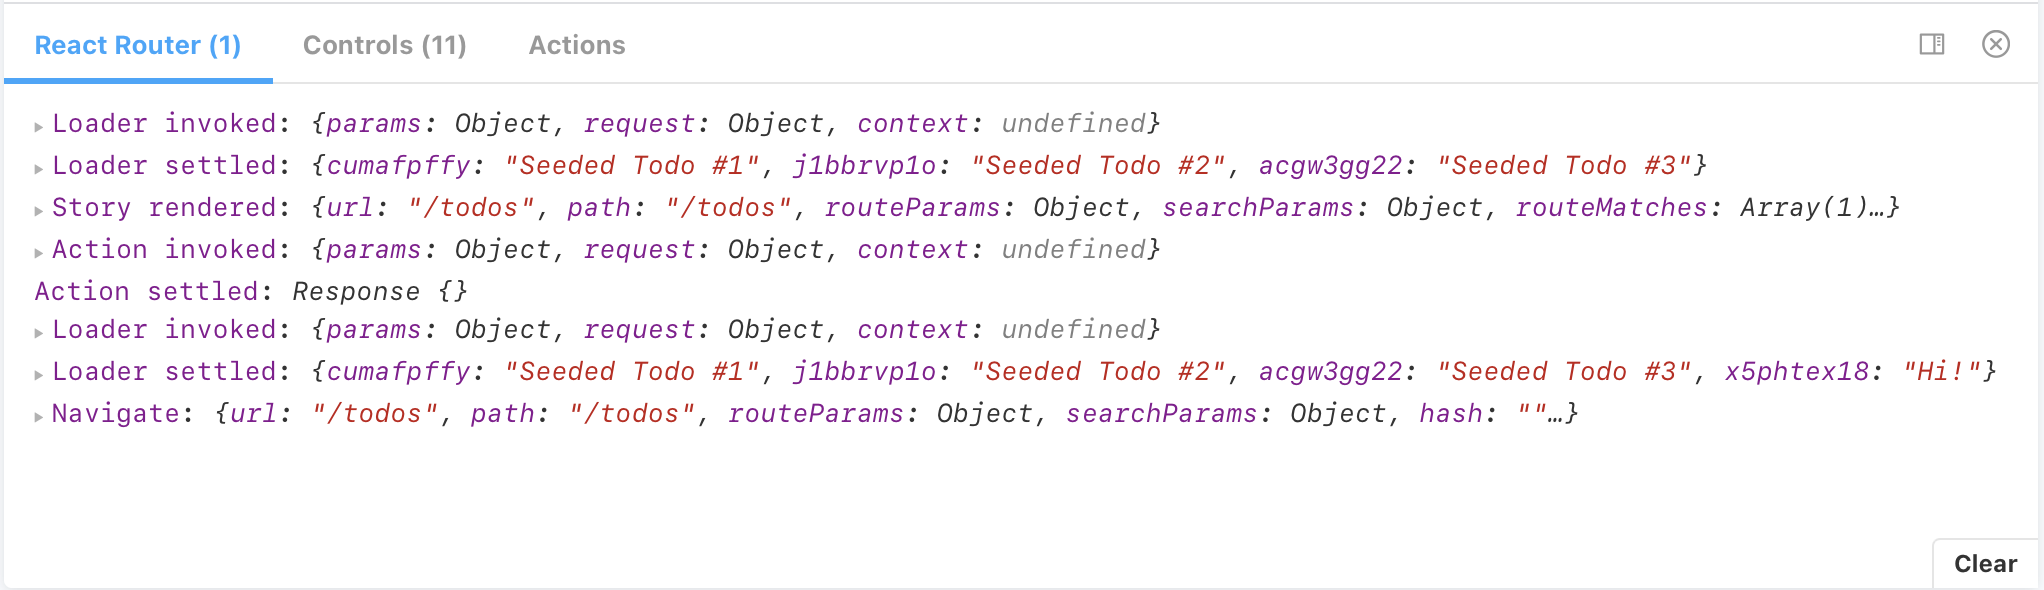The image size is (2044, 590).
Task: Change addon panel orientation icon
Action: point(1931,44)
